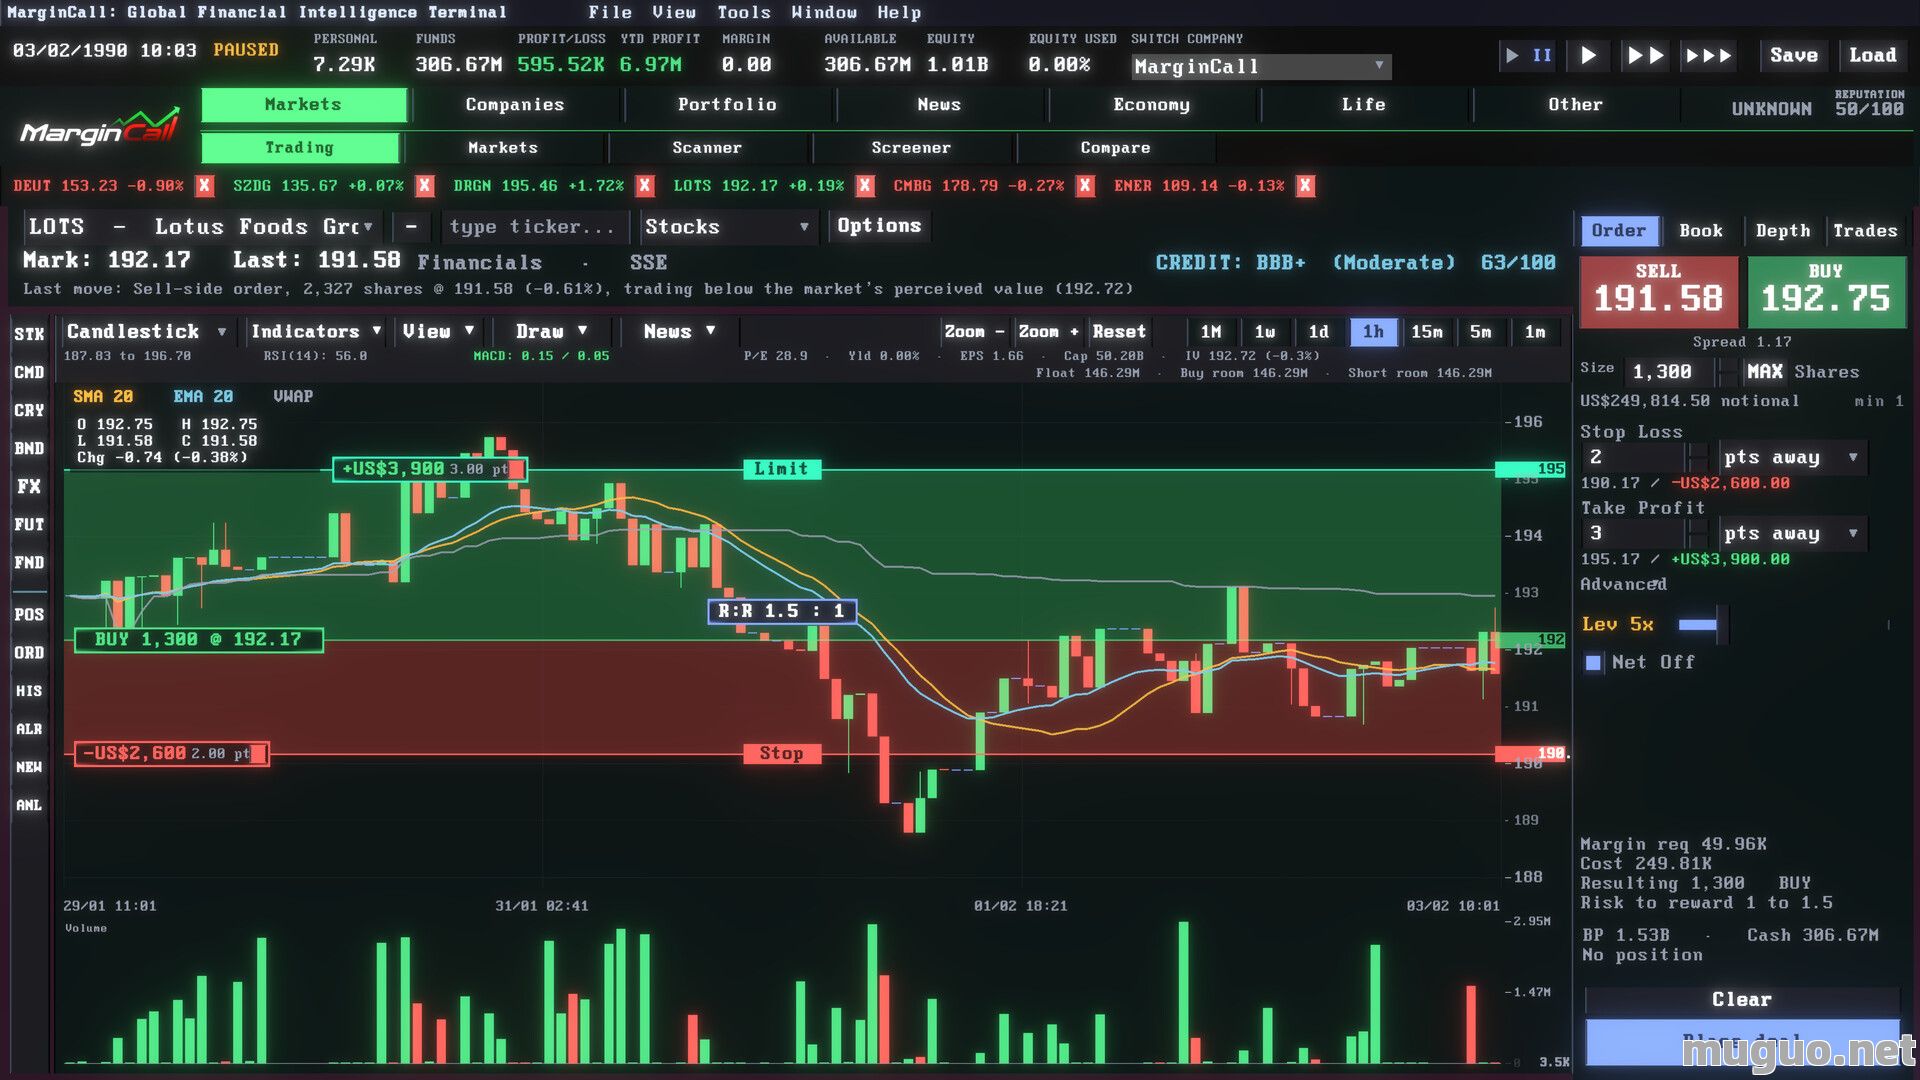Close the CMBG ticker chip

click(x=1085, y=186)
